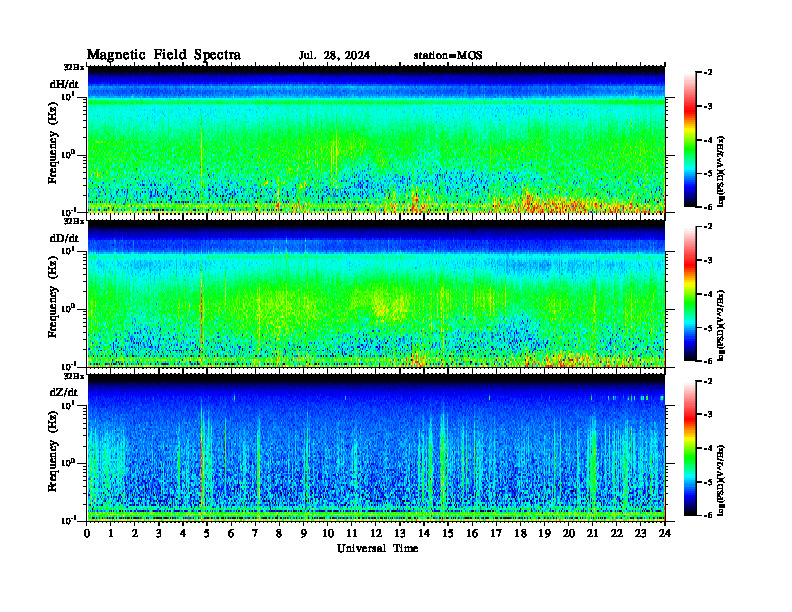
Task: Click the "dH/dt" panel label
Action: point(64,84)
